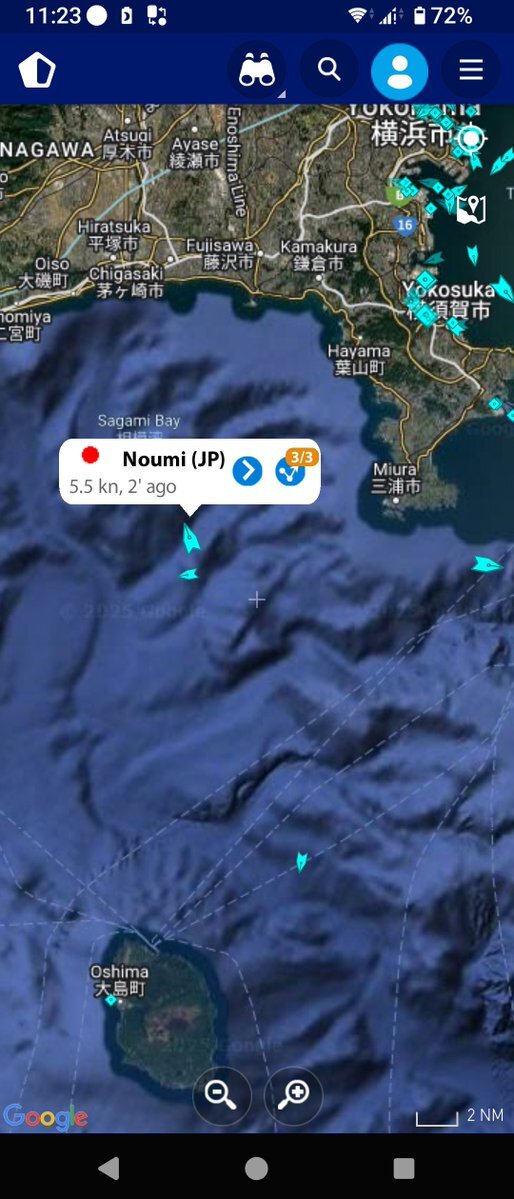Center map on my location target icon
514x1199 pixels.
pos(471,139)
